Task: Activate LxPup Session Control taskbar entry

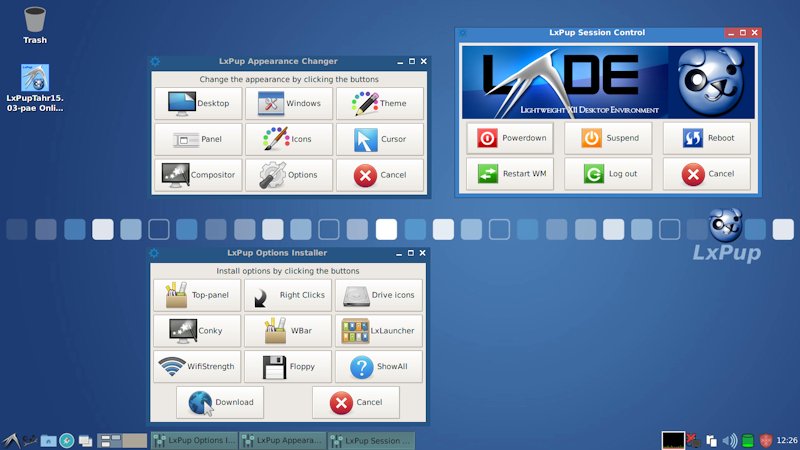Action: coord(371,440)
